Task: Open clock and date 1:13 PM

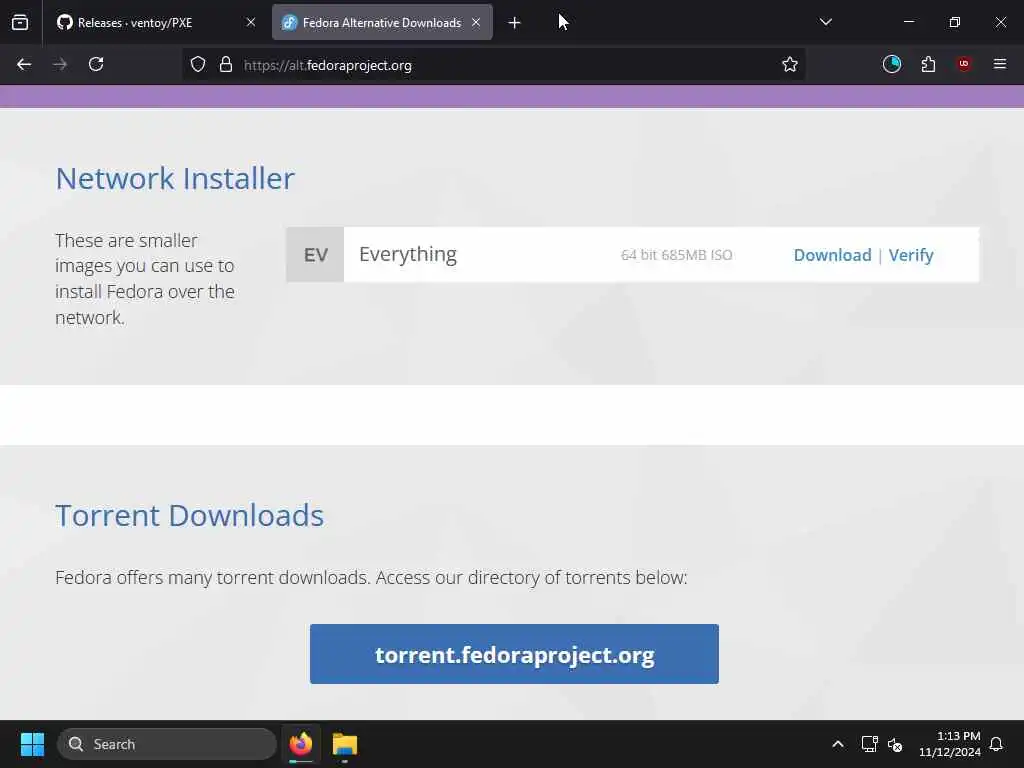Action: pos(950,744)
